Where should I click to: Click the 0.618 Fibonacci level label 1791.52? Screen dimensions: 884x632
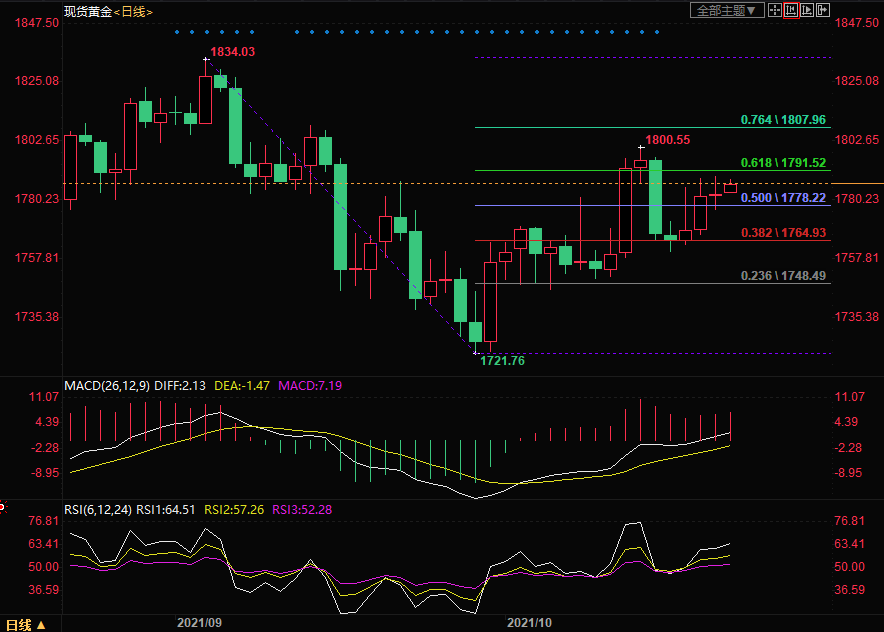click(x=783, y=162)
